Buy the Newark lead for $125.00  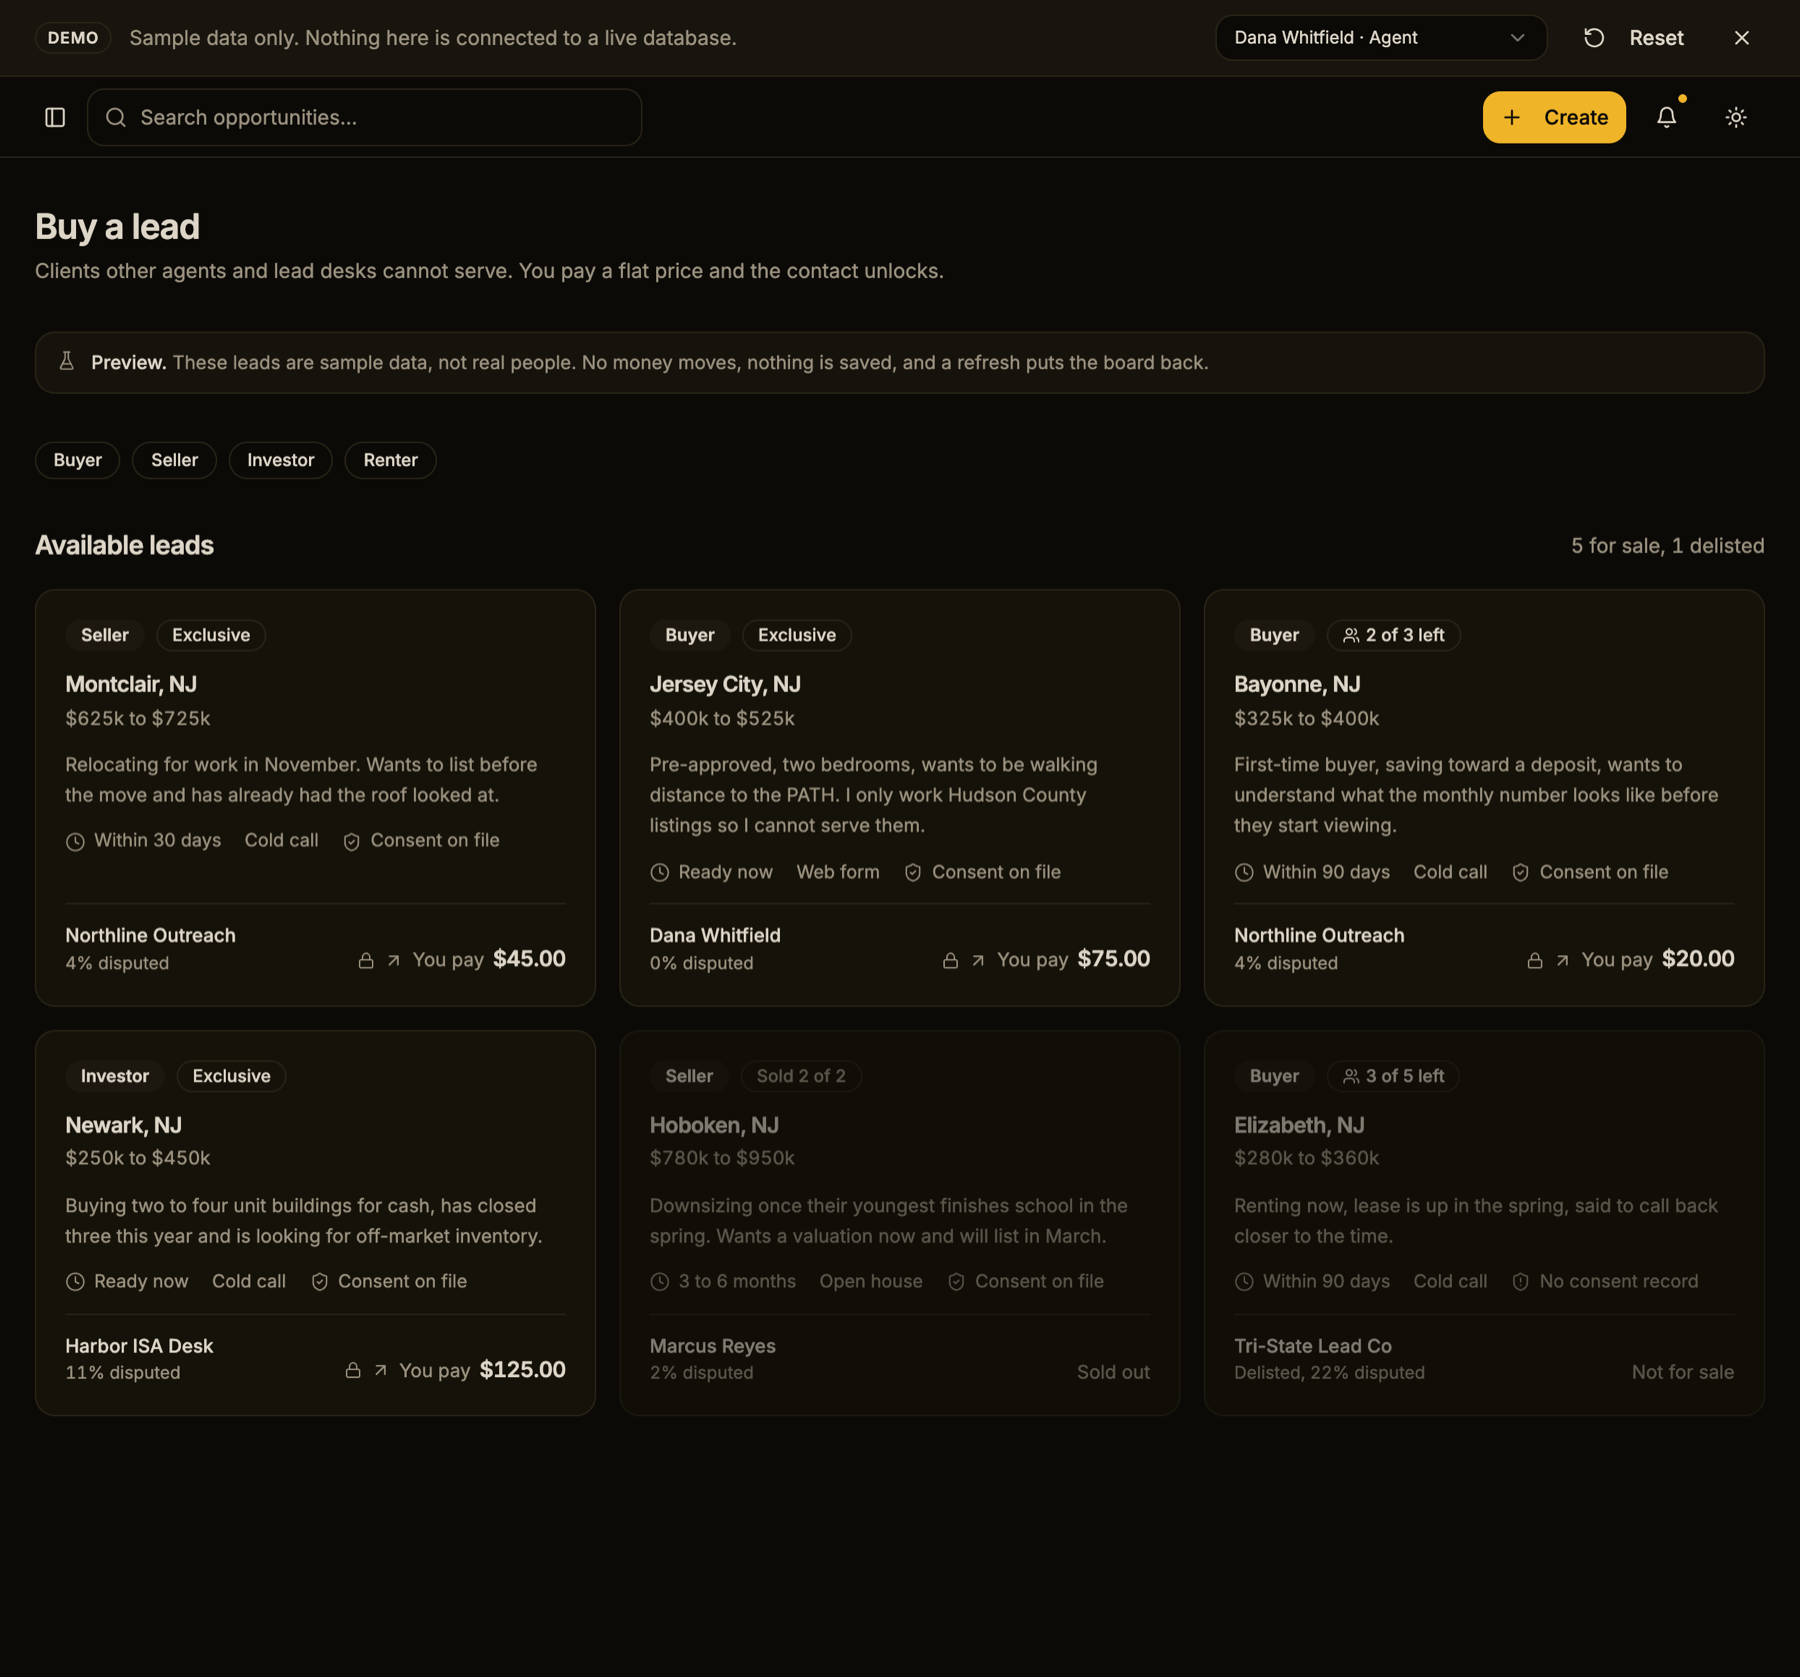coord(456,1369)
